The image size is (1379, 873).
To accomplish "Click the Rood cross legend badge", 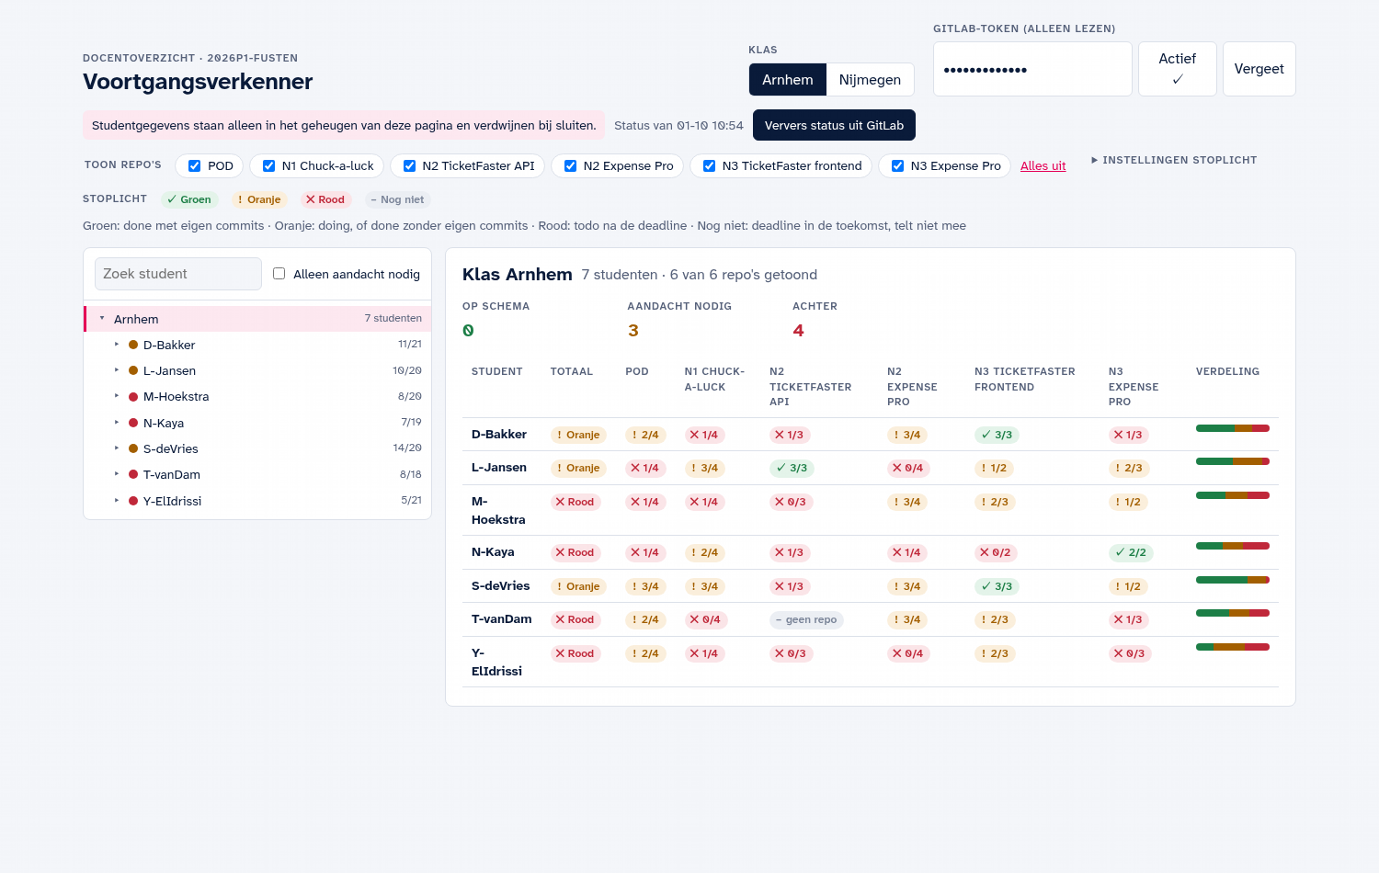I will coord(325,200).
